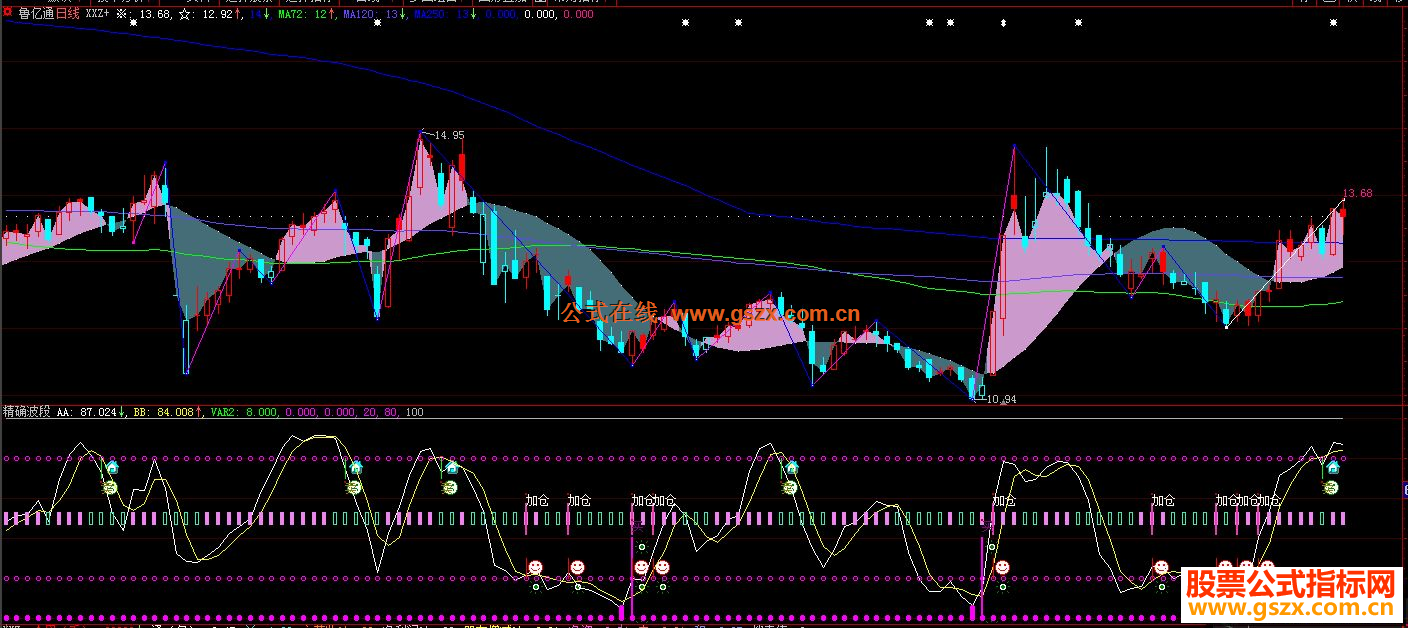Click the round icon under the last house
The height and width of the screenshot is (628, 1408).
1331,487
